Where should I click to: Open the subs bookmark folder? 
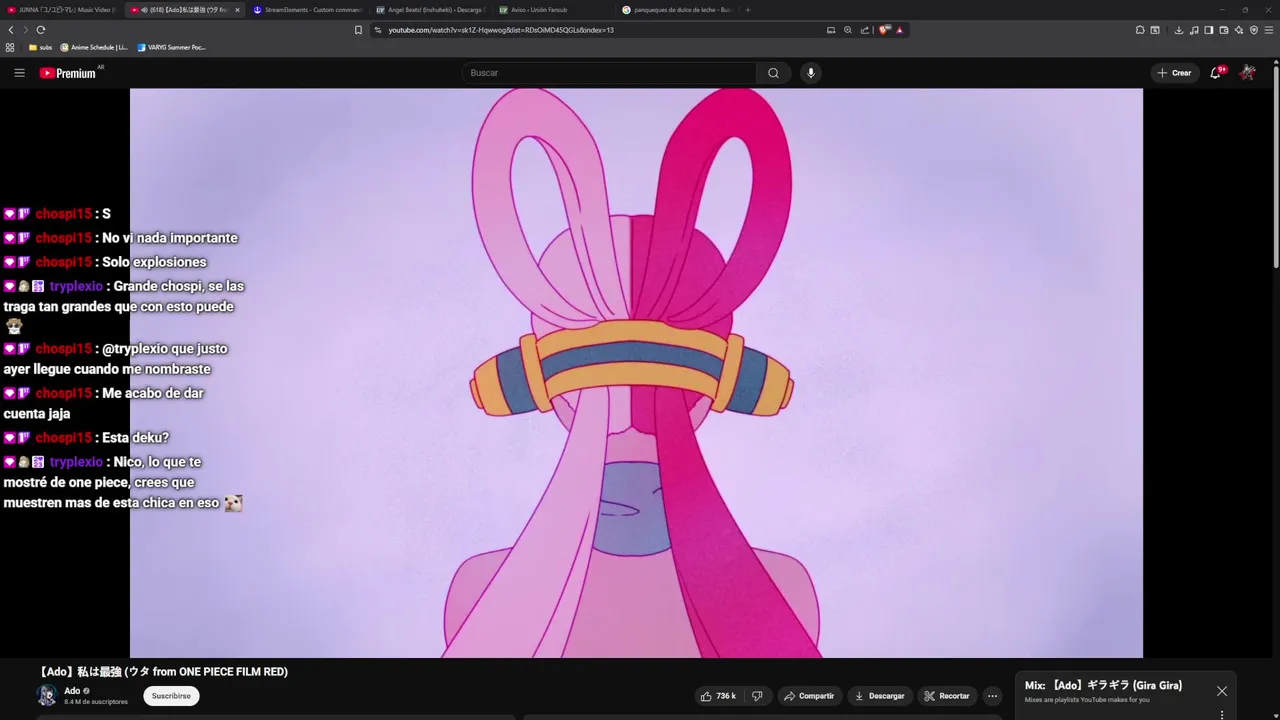[41, 47]
